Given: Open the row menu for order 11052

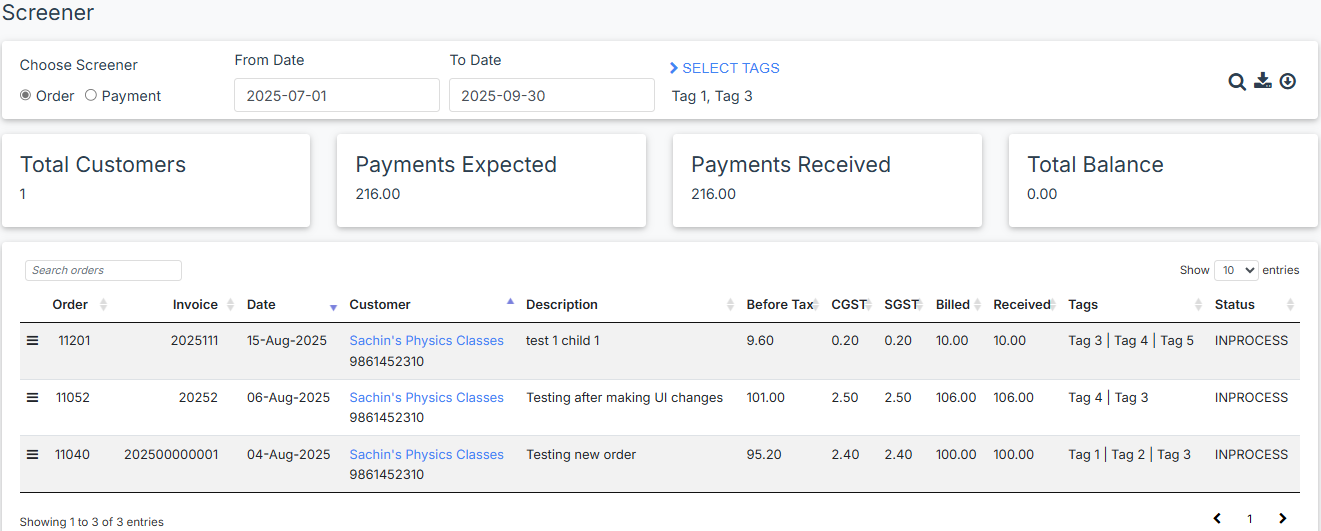Looking at the screenshot, I should [32, 398].
